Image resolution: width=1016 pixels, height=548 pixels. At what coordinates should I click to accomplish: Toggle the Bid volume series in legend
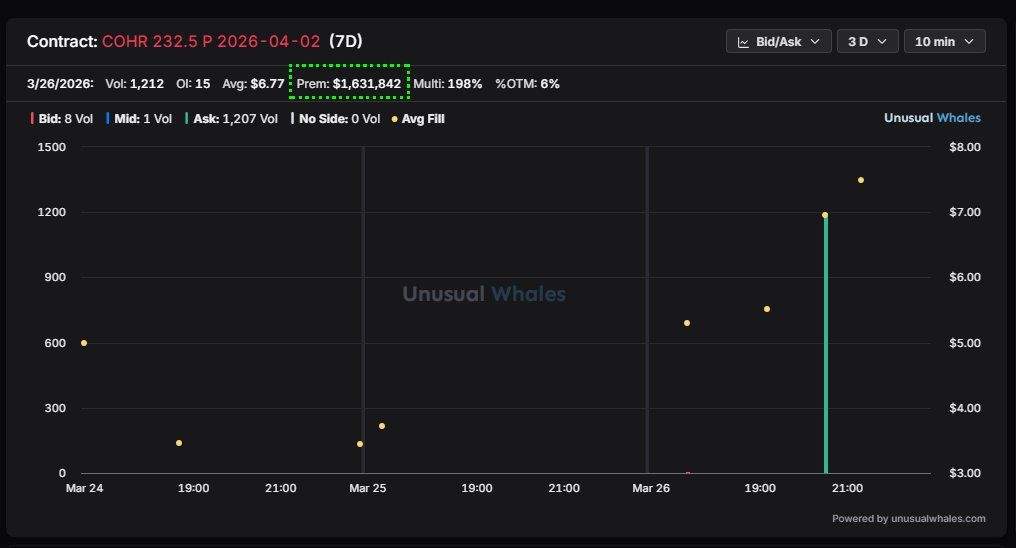click(62, 118)
